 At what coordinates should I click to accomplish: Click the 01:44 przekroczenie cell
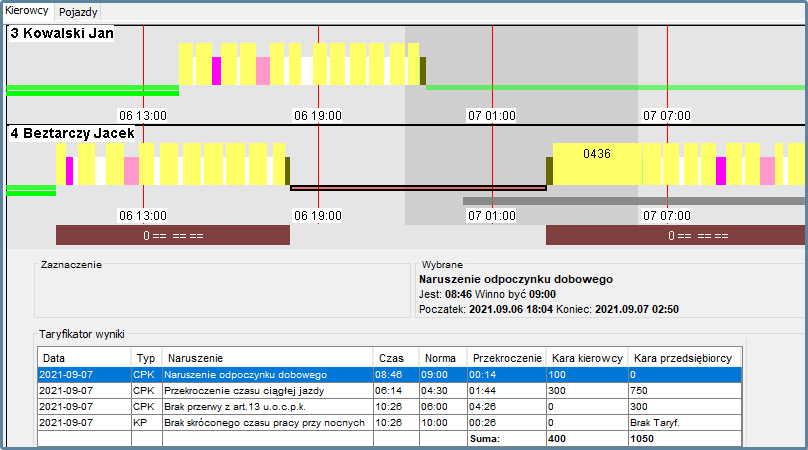(x=507, y=391)
